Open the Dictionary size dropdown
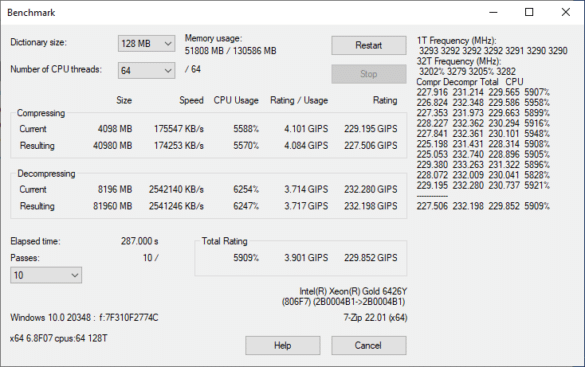This screenshot has width=585, height=367. 146,44
